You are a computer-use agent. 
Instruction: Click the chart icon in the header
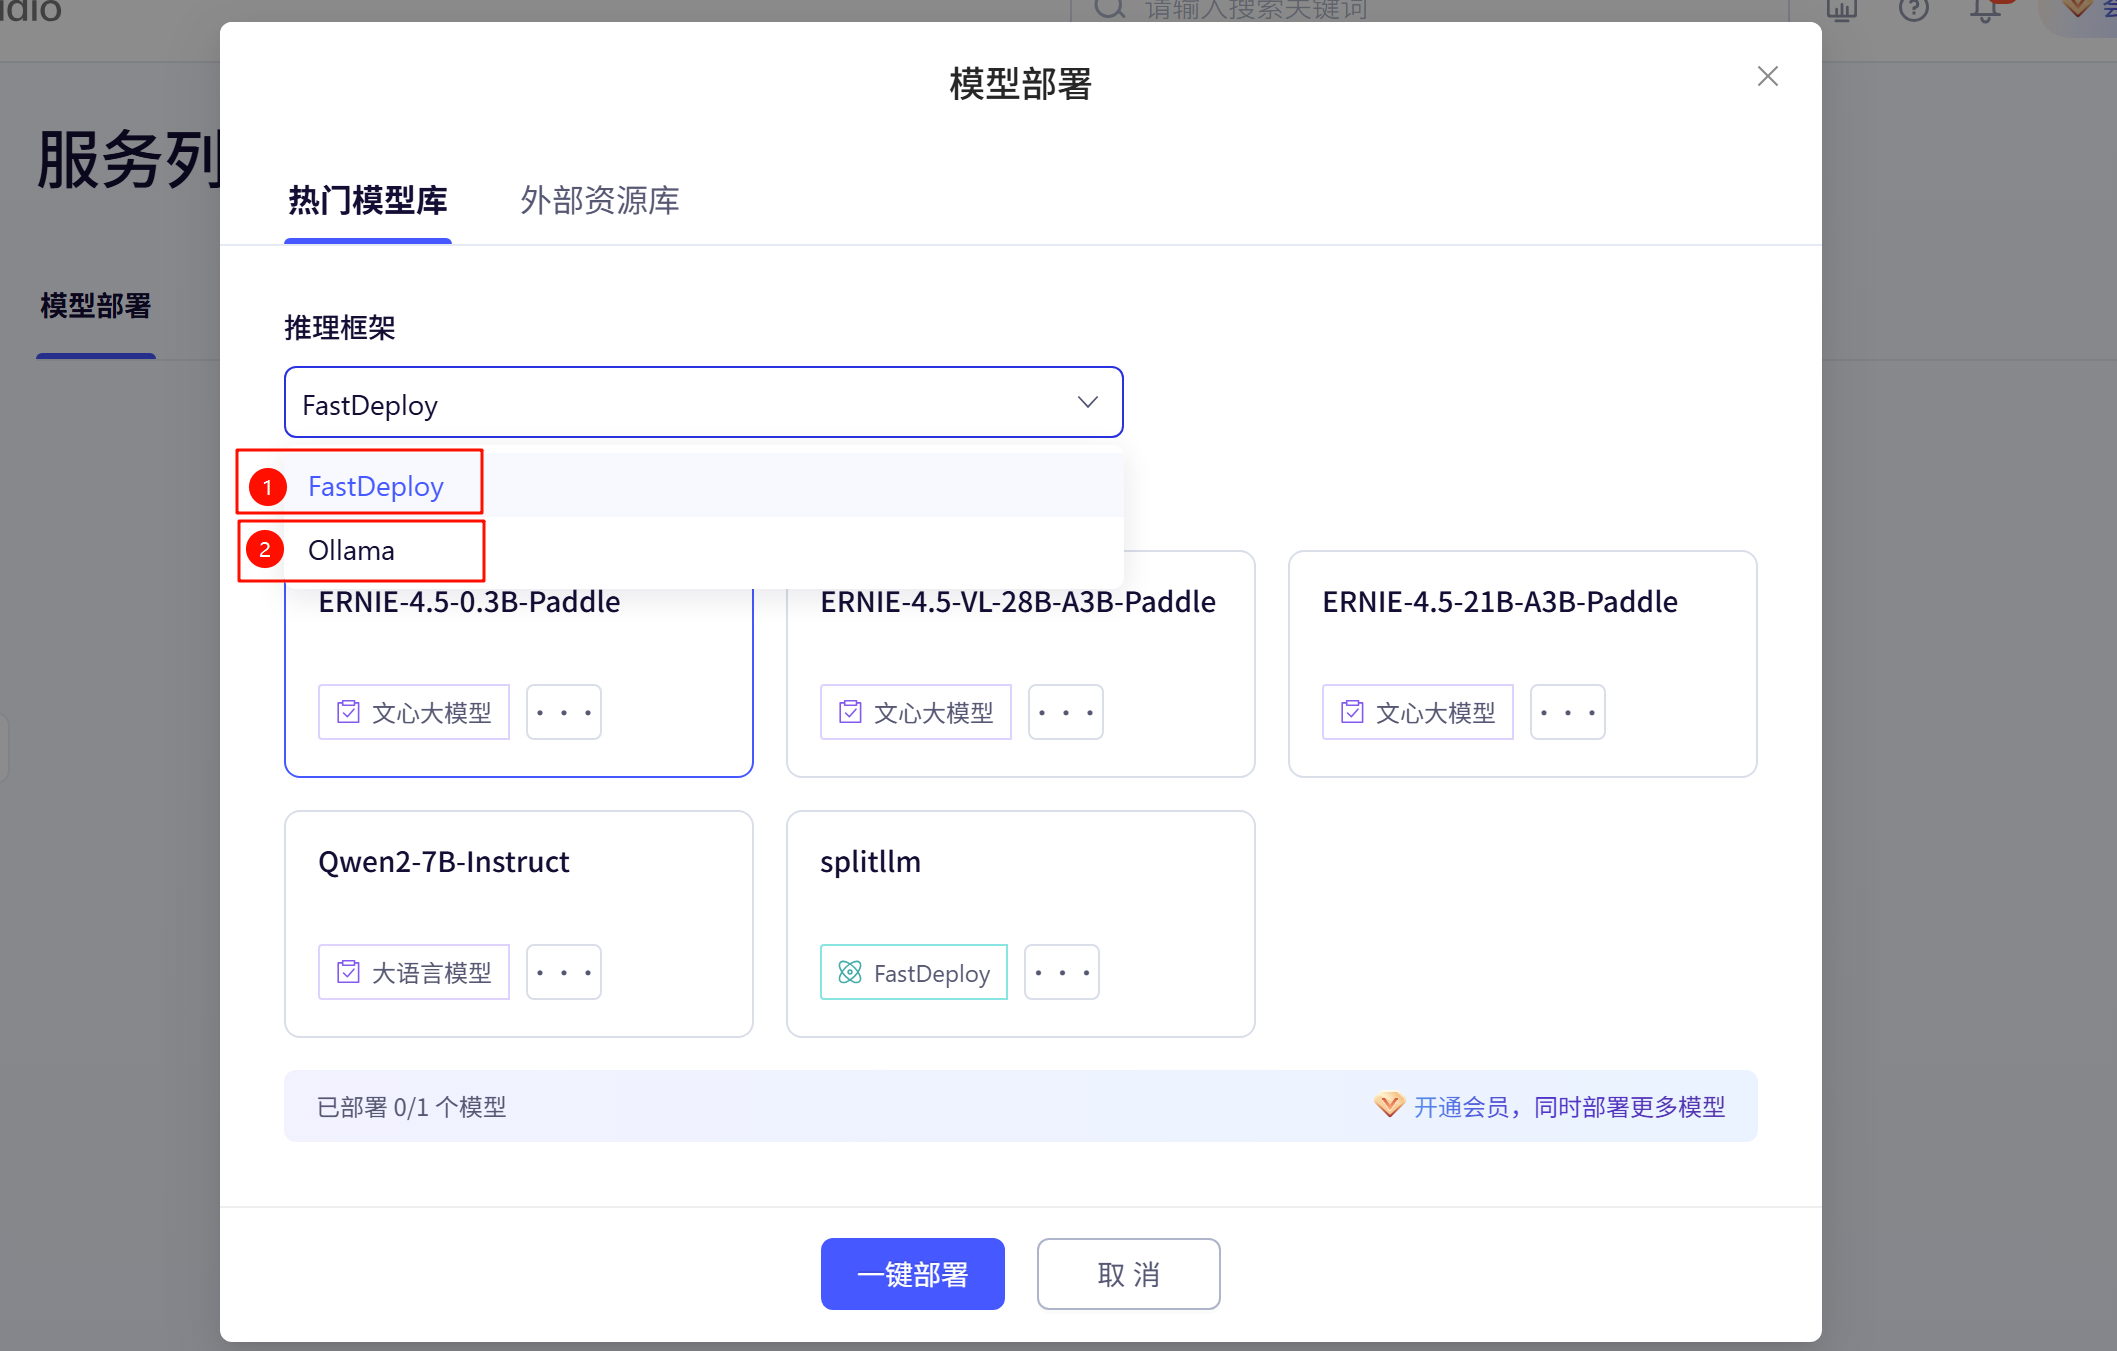[1841, 10]
